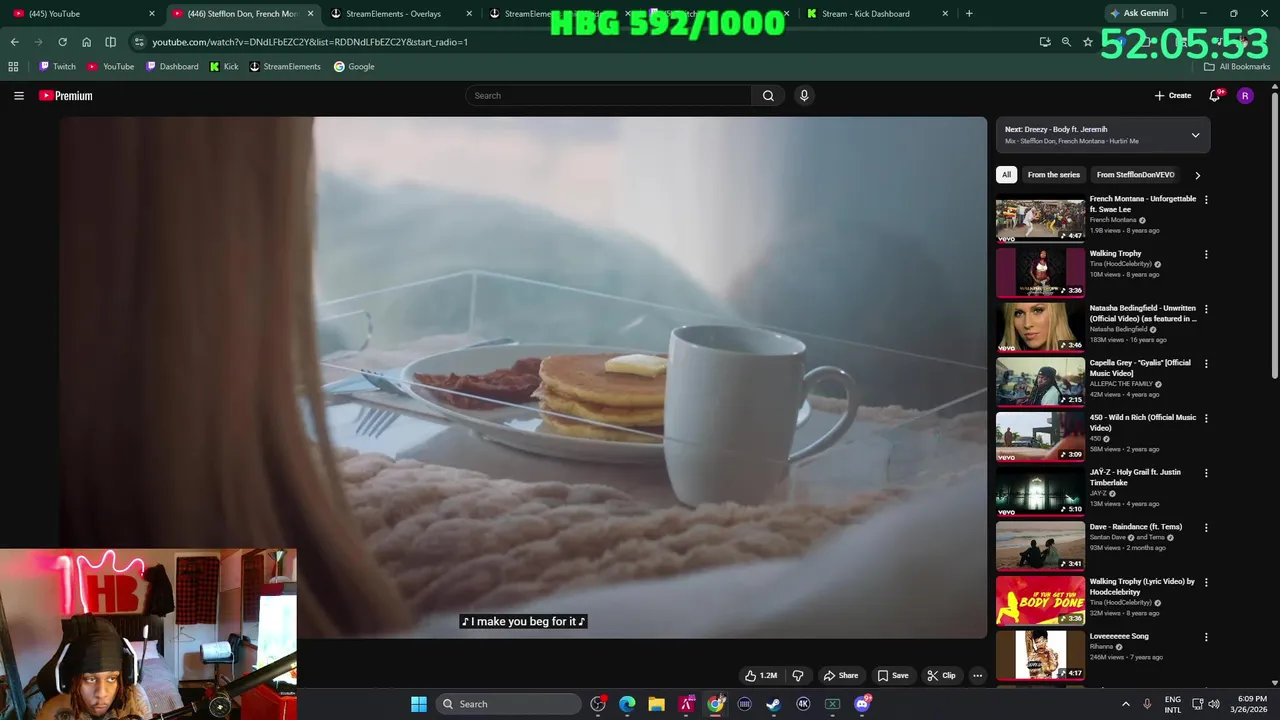Open options for JAY-Z - Holy Grail

pyautogui.click(x=1206, y=473)
